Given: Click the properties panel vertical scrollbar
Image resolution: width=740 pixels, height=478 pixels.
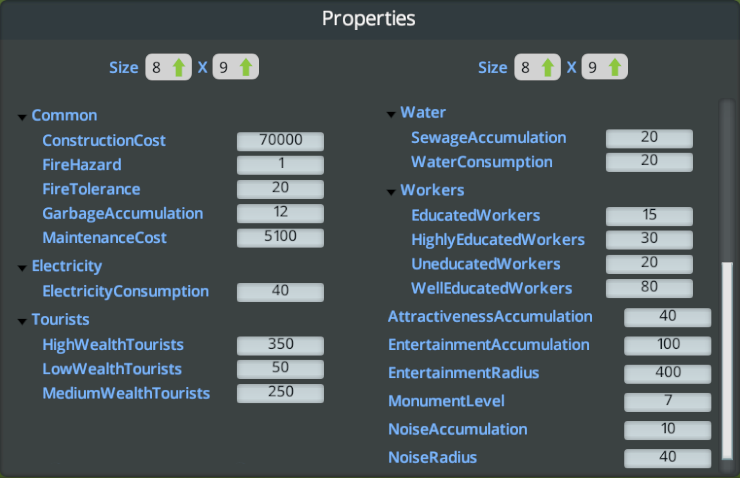Looking at the screenshot, I should [x=727, y=360].
